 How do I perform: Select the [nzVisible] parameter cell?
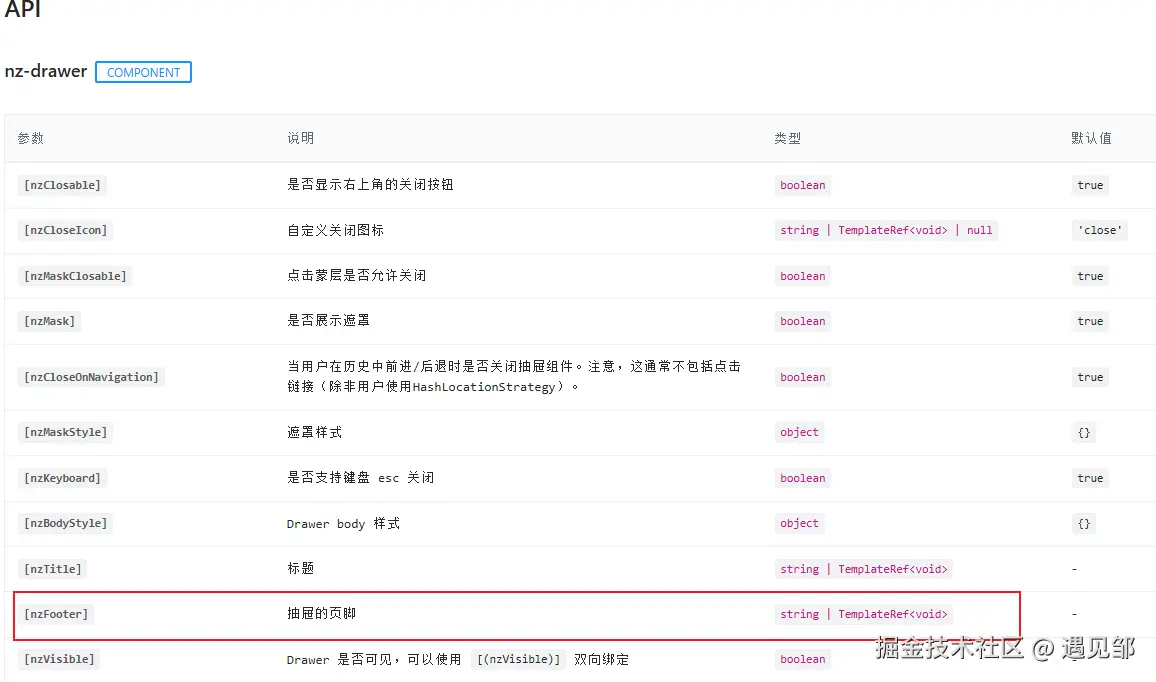point(59,658)
